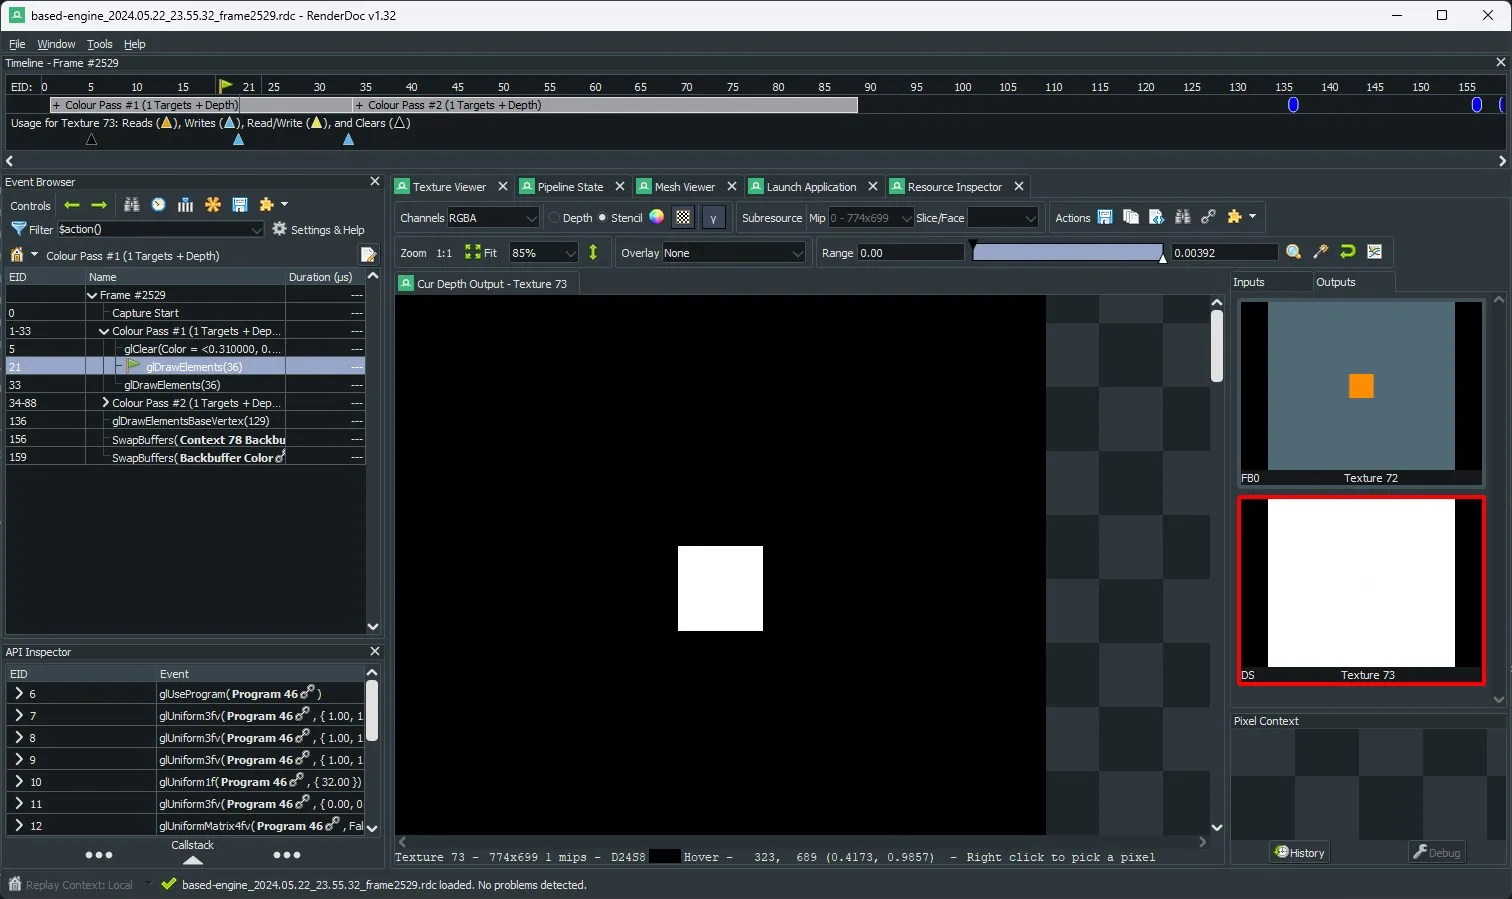Viewport: 1512px width, 899px height.
Task: Open the extensions dropdown arrow in Event Browser
Action: (x=284, y=205)
